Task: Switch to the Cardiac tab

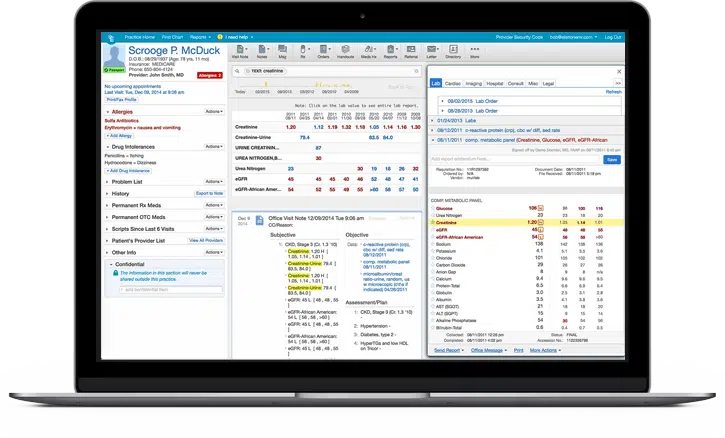Action: [x=453, y=84]
